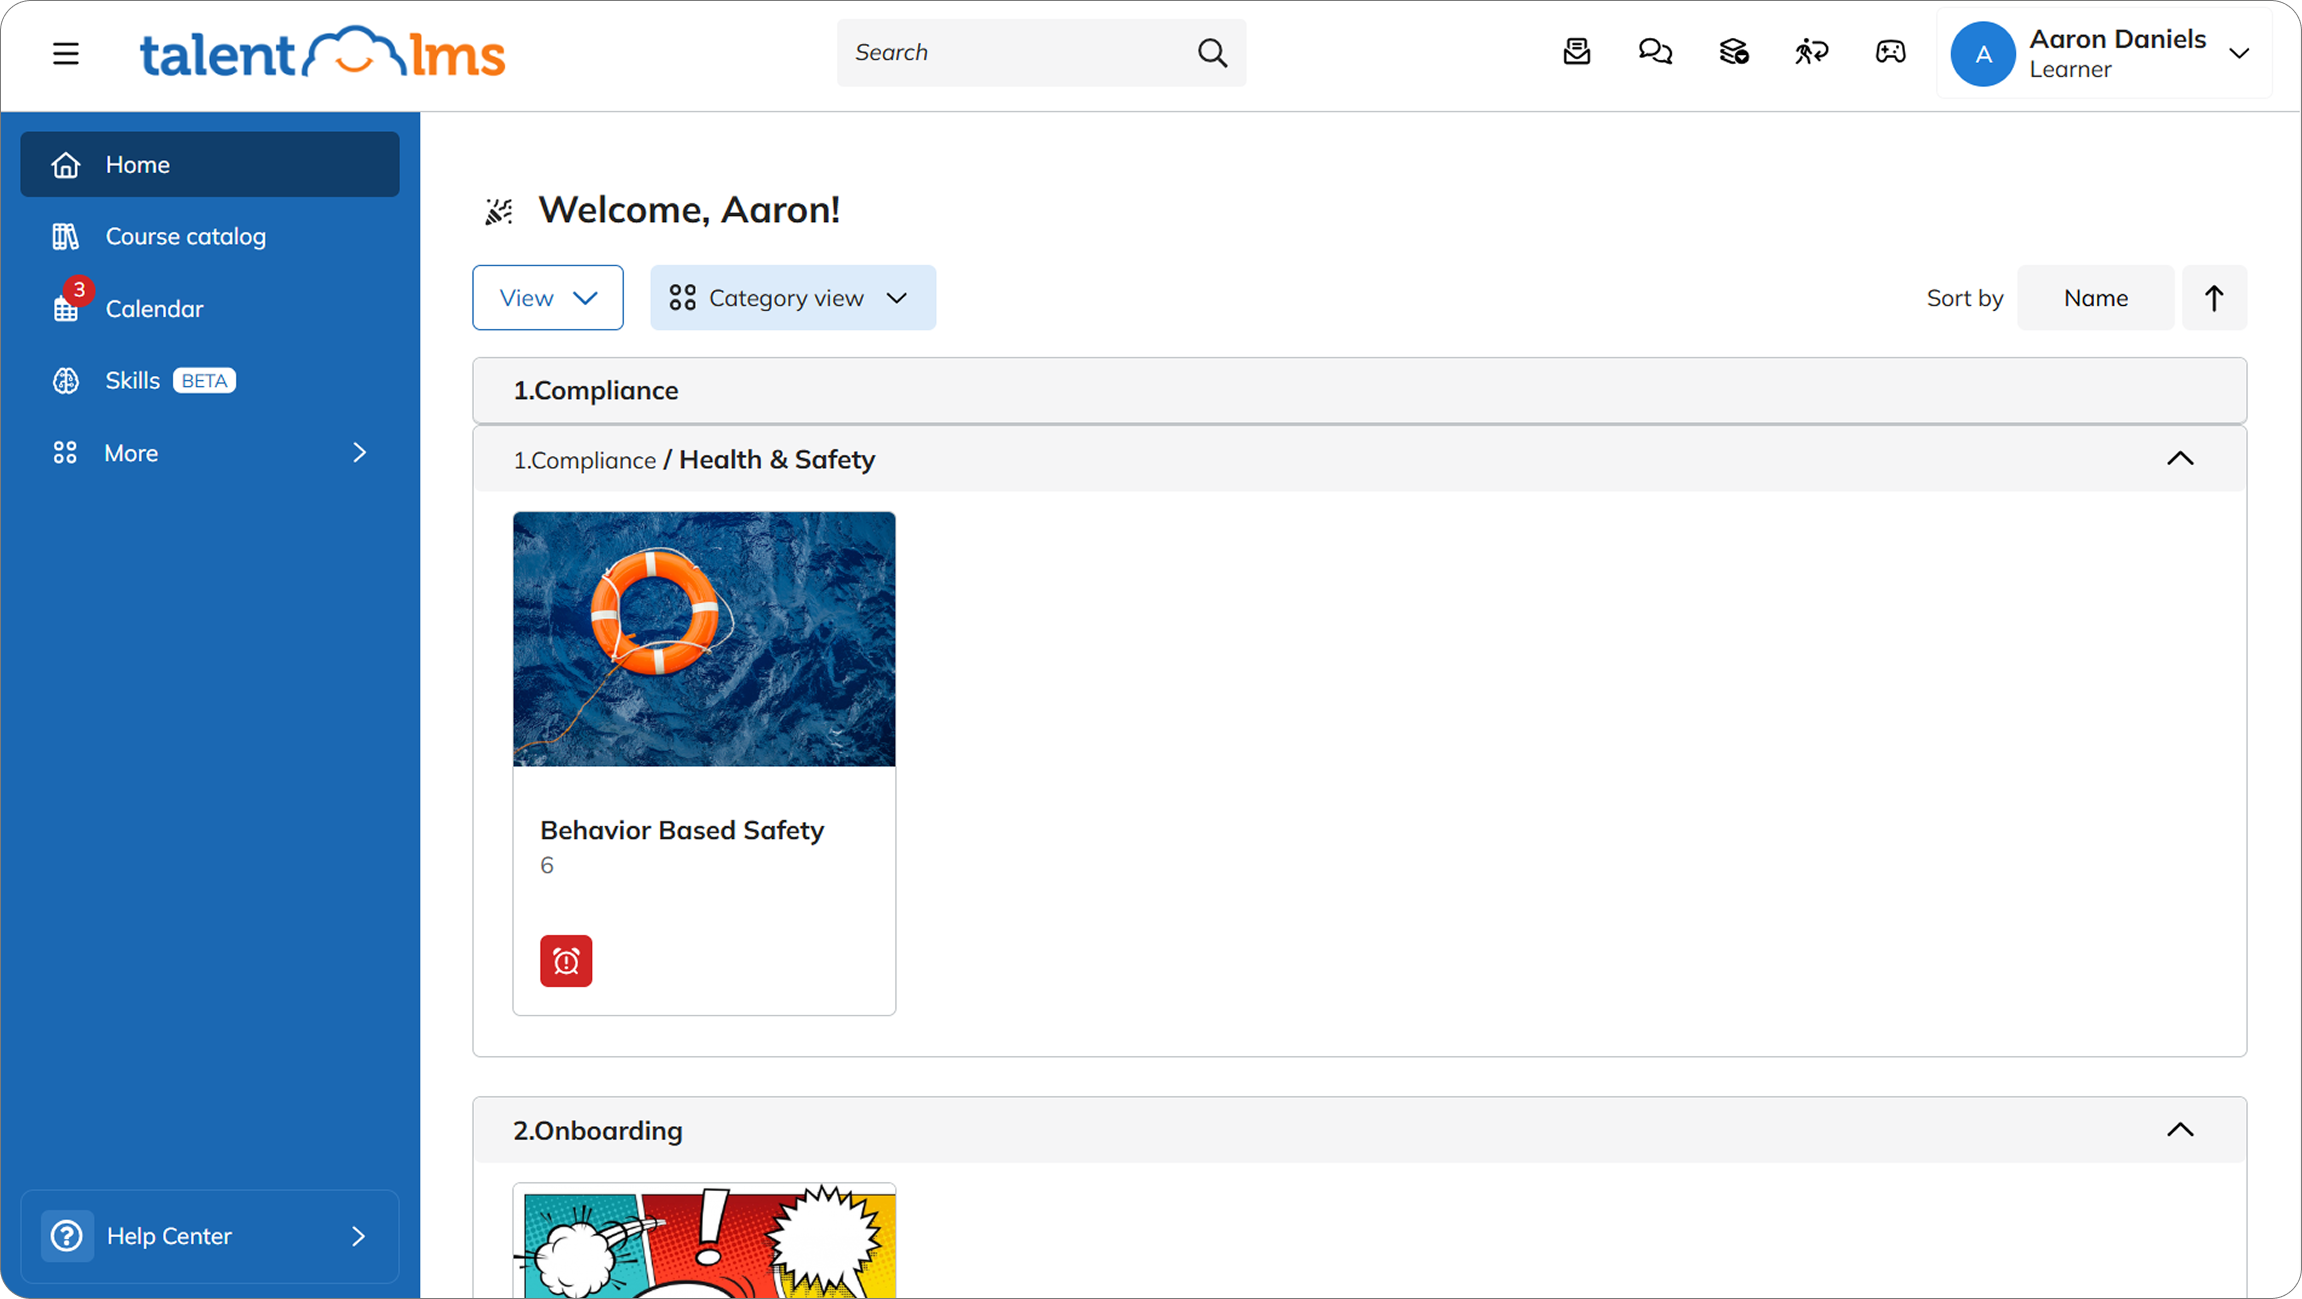Go to Home in sidebar

[x=210, y=164]
